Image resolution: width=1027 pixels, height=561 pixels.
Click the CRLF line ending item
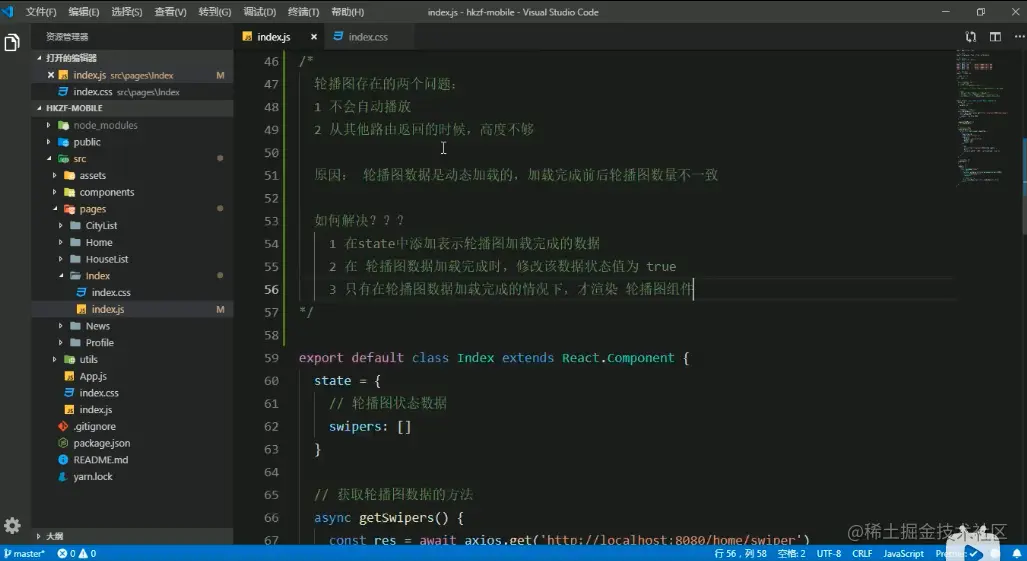click(x=862, y=554)
